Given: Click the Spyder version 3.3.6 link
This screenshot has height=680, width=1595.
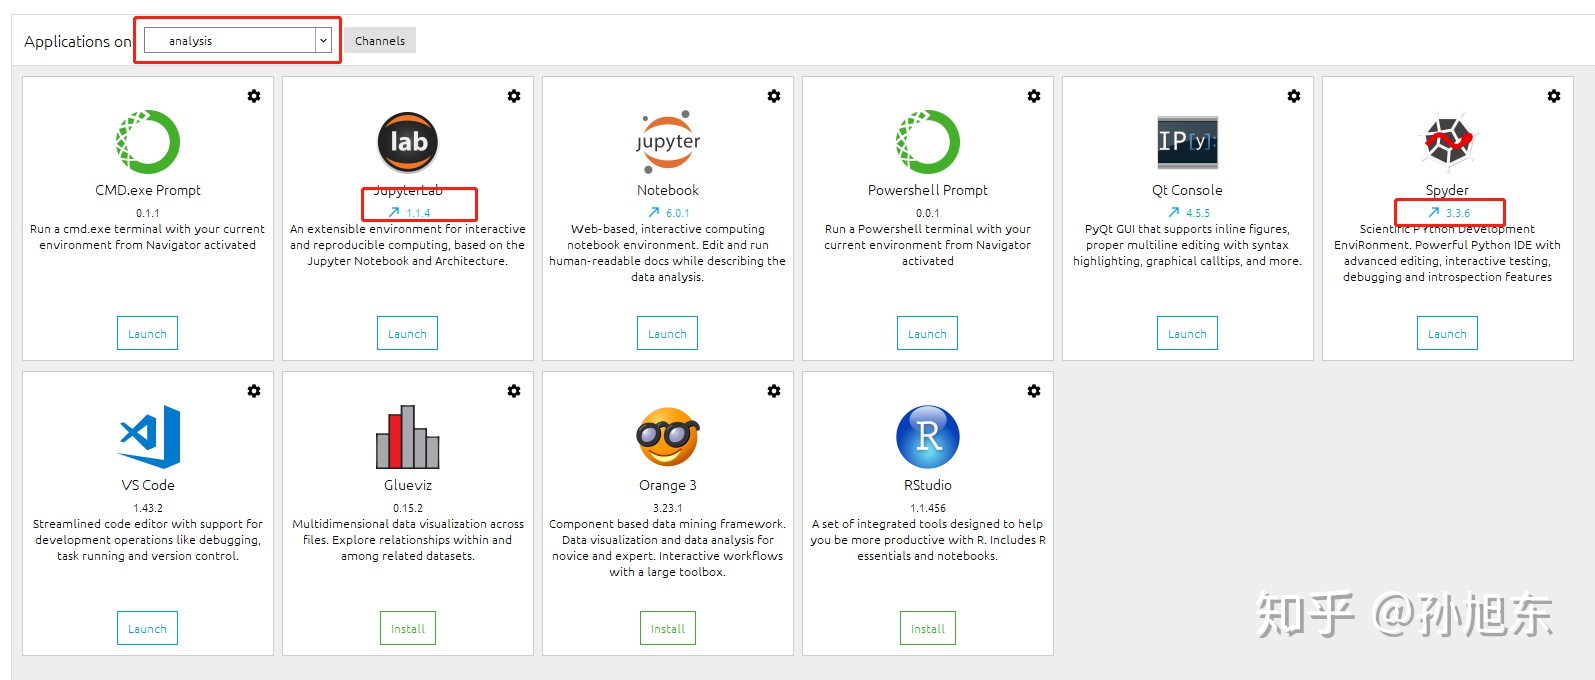Looking at the screenshot, I should (x=1458, y=213).
